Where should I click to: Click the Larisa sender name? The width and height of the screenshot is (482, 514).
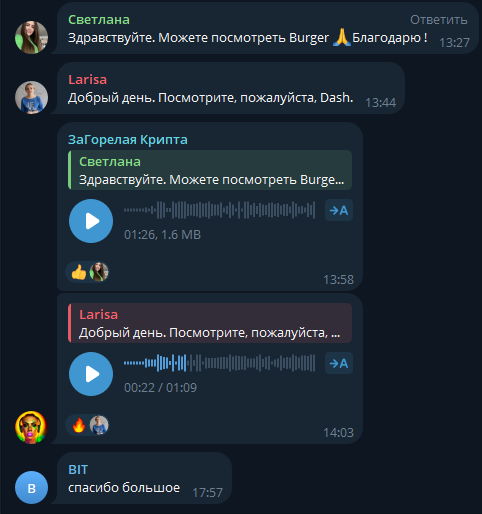88,80
